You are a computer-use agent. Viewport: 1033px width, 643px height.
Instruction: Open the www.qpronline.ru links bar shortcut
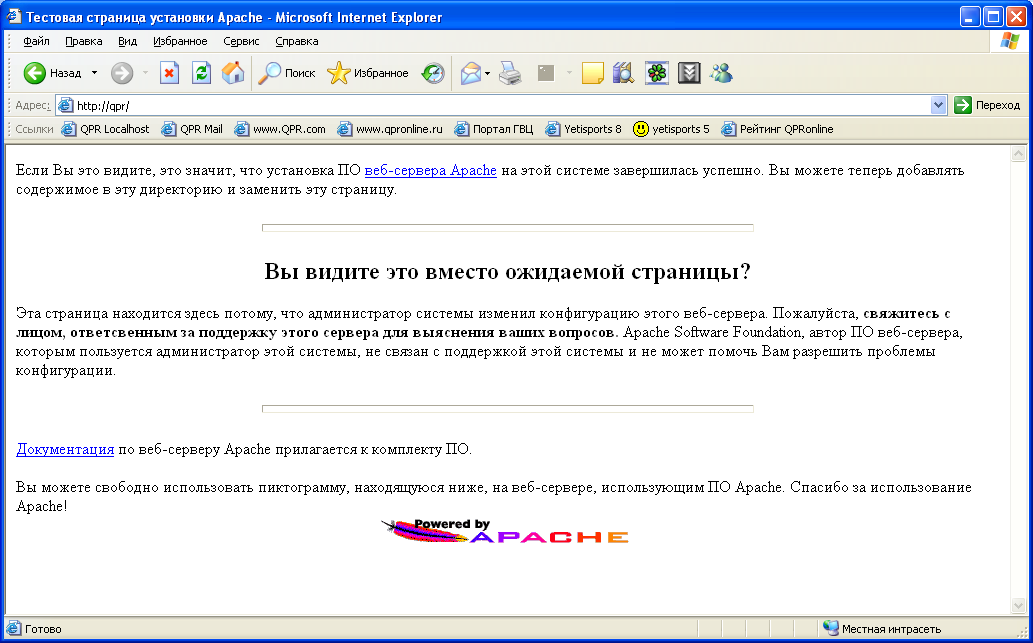(390, 129)
